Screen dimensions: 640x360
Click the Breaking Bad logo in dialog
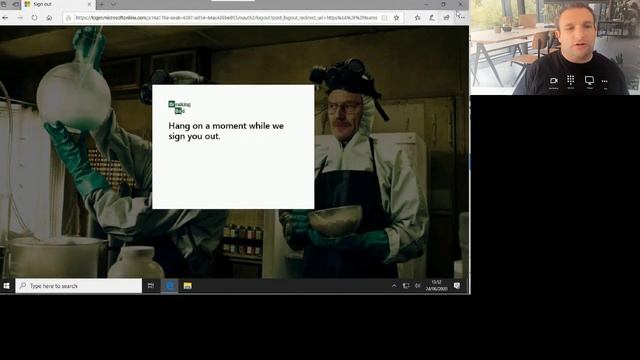pyautogui.click(x=180, y=107)
